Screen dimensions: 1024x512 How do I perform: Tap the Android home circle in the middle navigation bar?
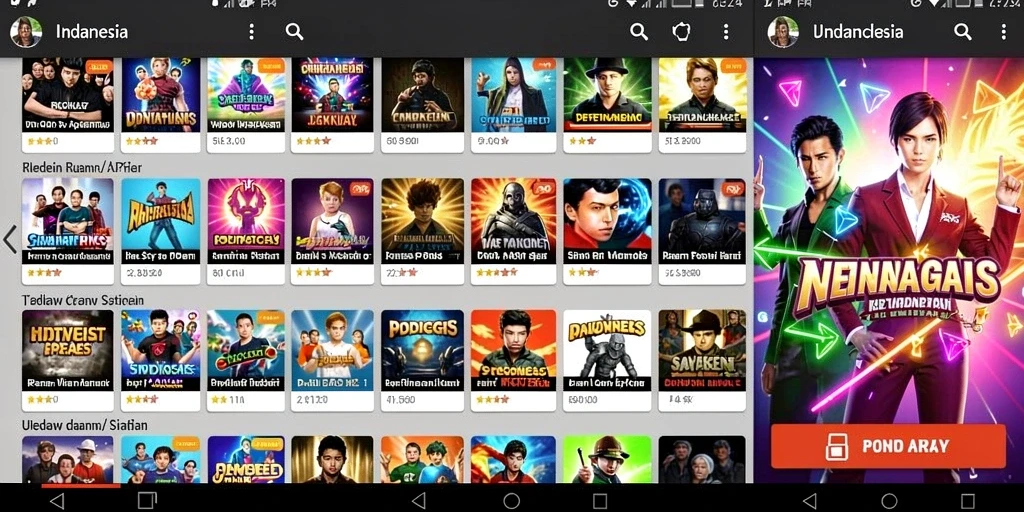click(511, 501)
